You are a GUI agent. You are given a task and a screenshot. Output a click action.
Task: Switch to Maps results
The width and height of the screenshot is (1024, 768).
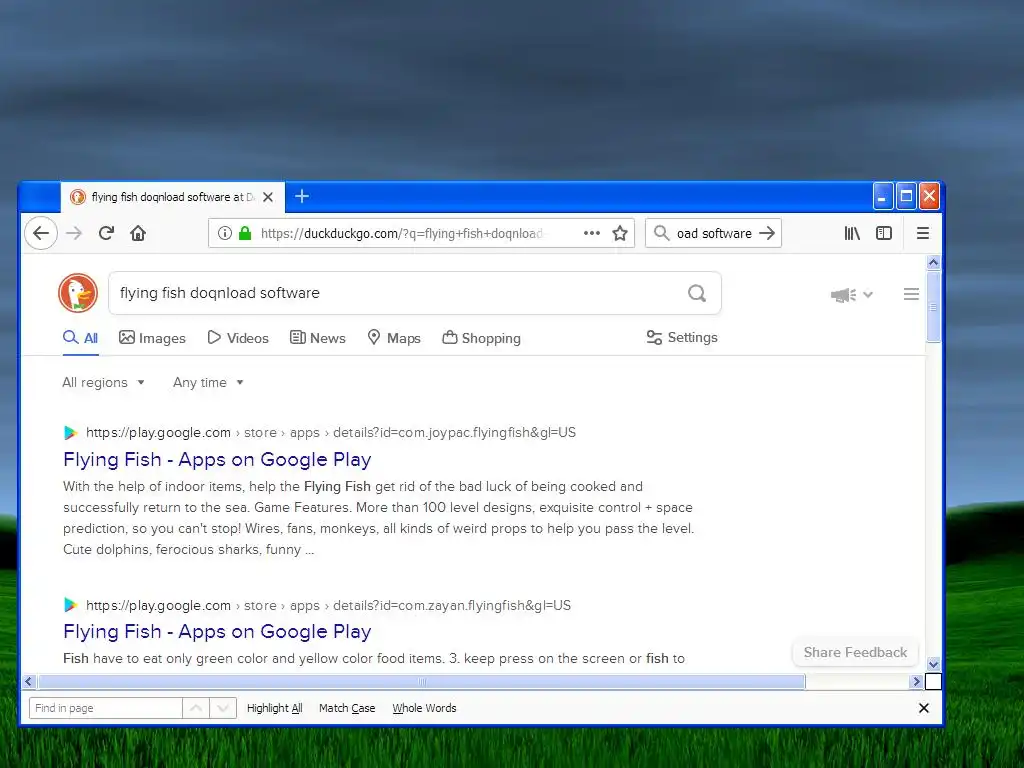click(394, 338)
